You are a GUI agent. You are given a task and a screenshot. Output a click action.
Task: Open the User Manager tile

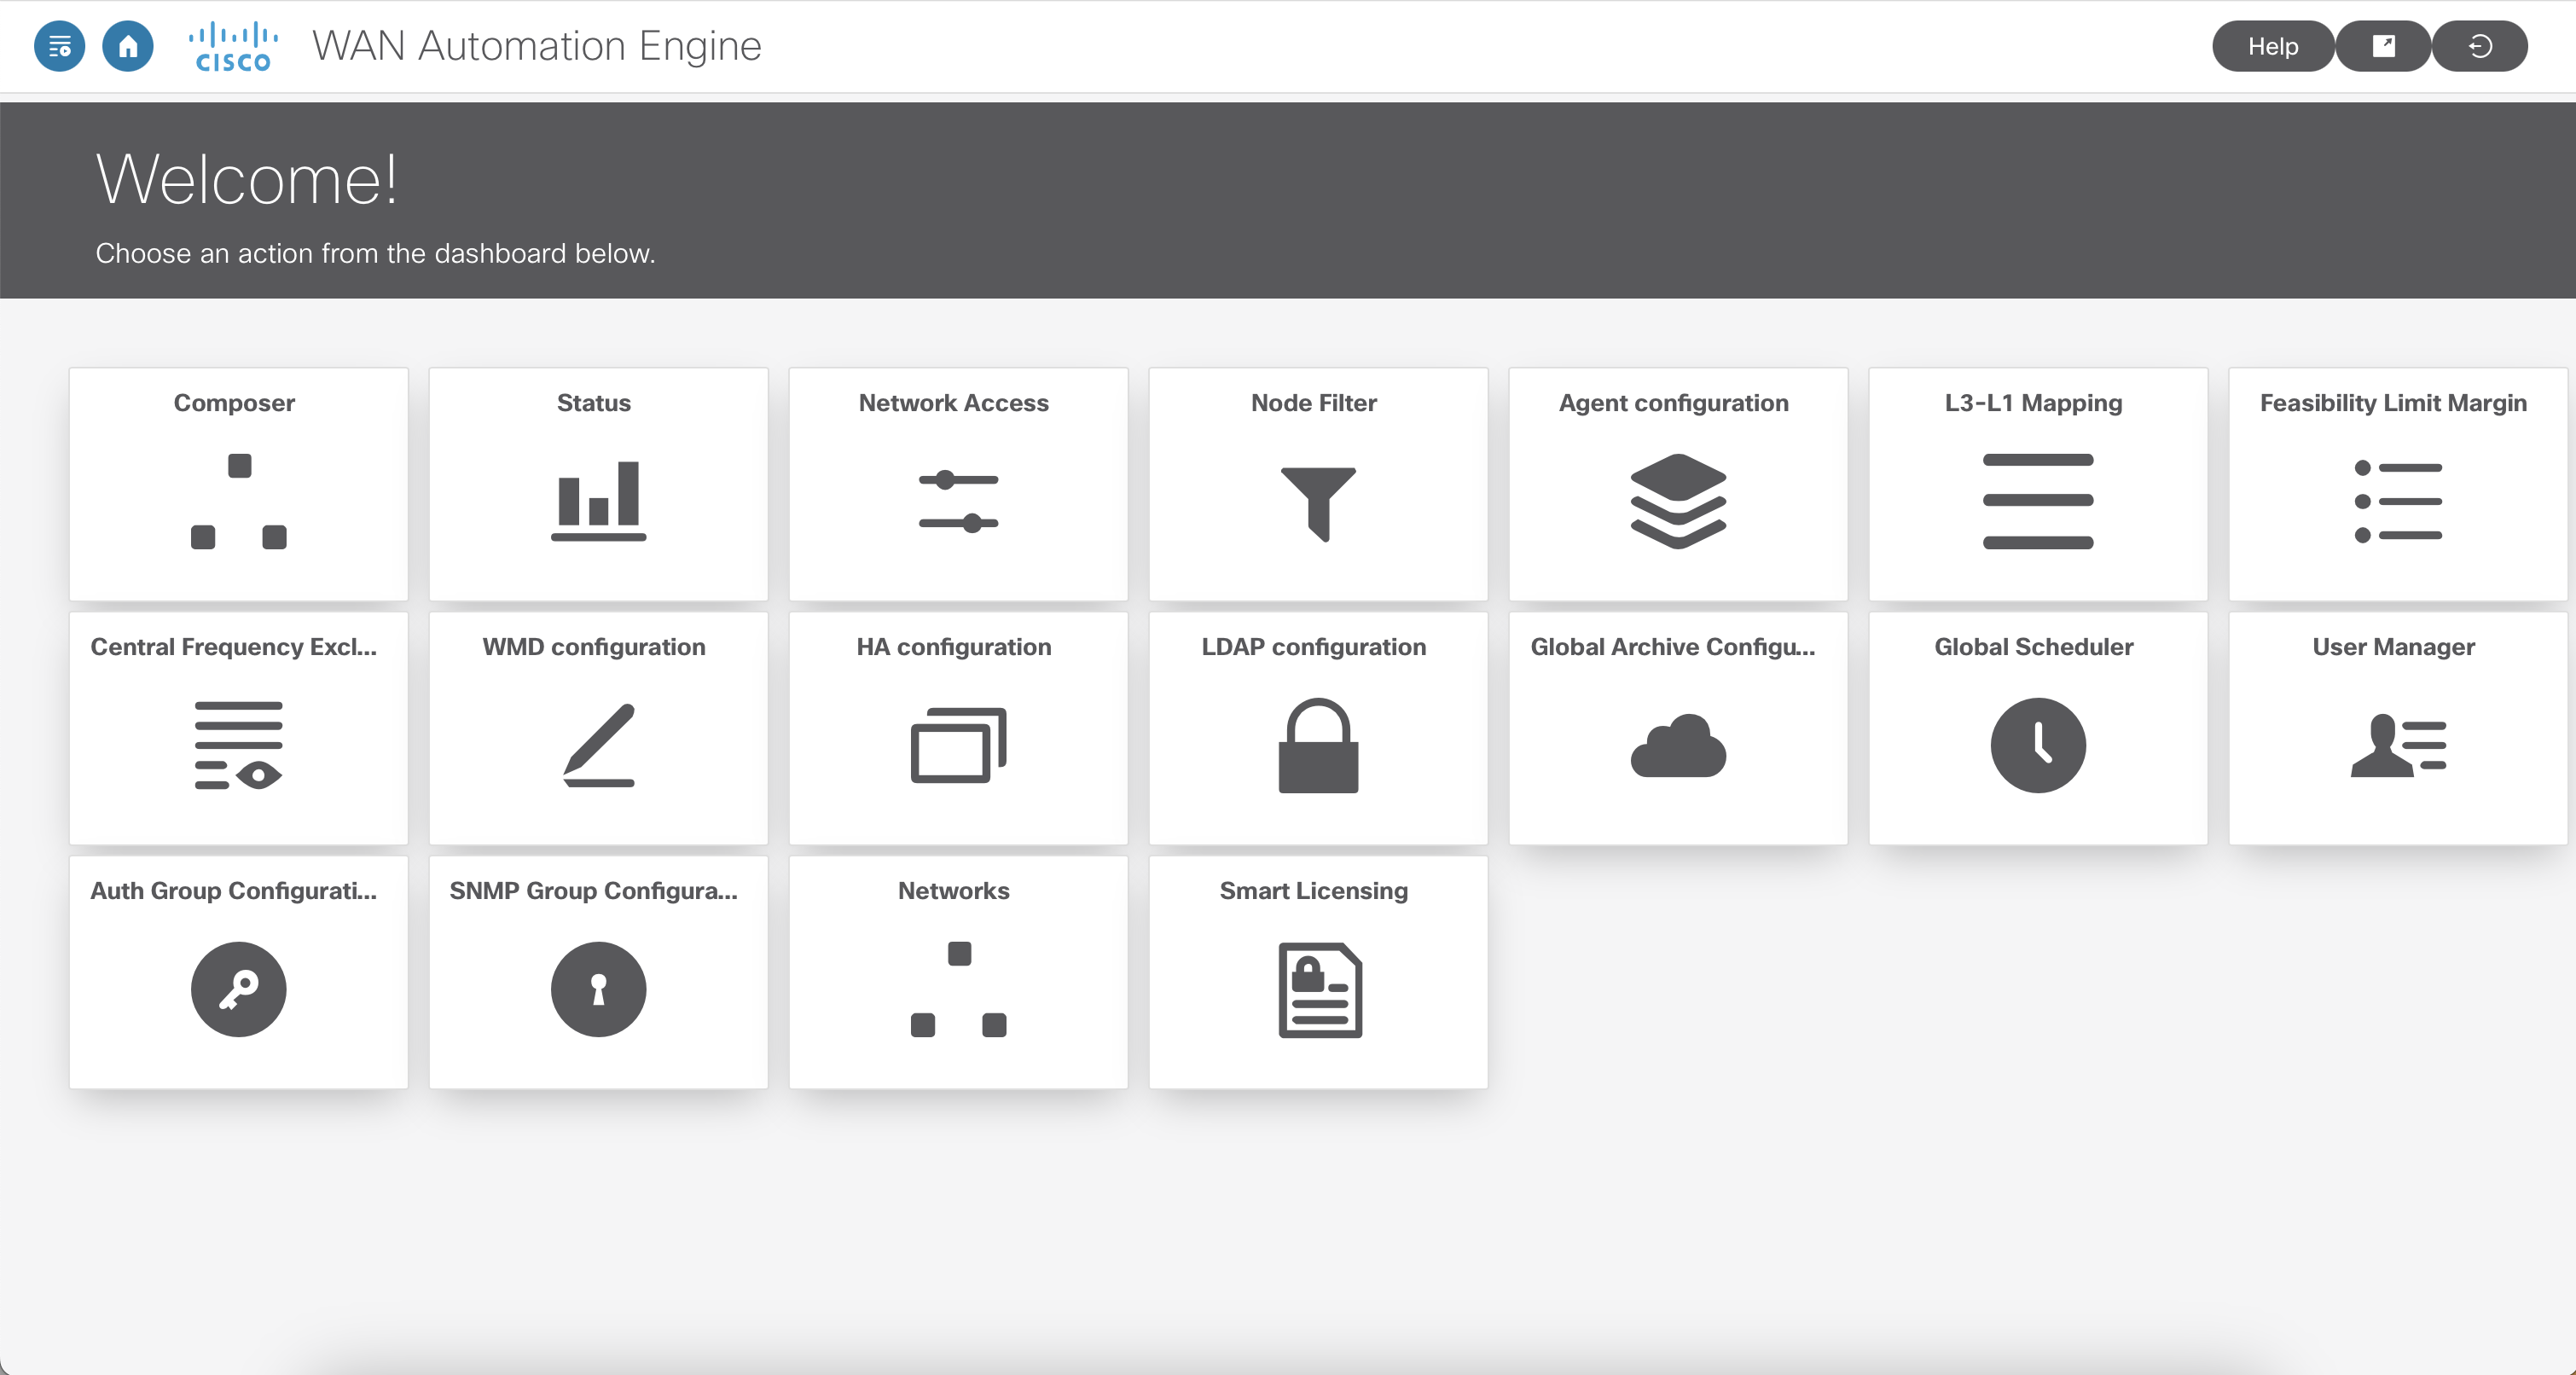pos(2399,728)
